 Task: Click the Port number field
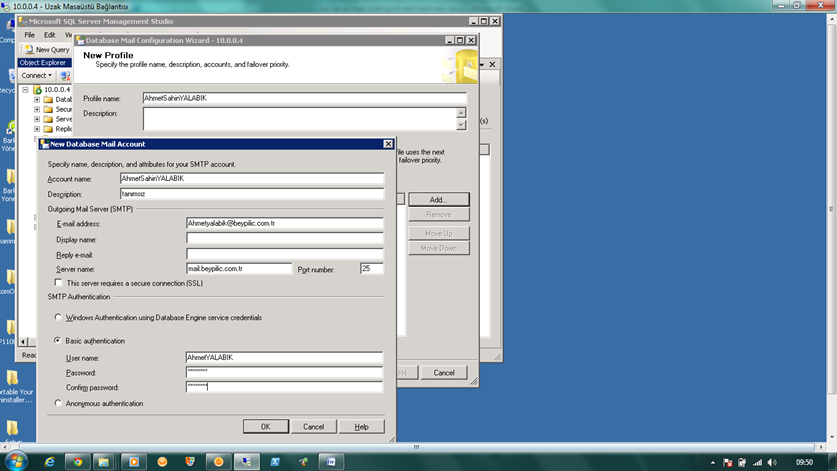[372, 269]
